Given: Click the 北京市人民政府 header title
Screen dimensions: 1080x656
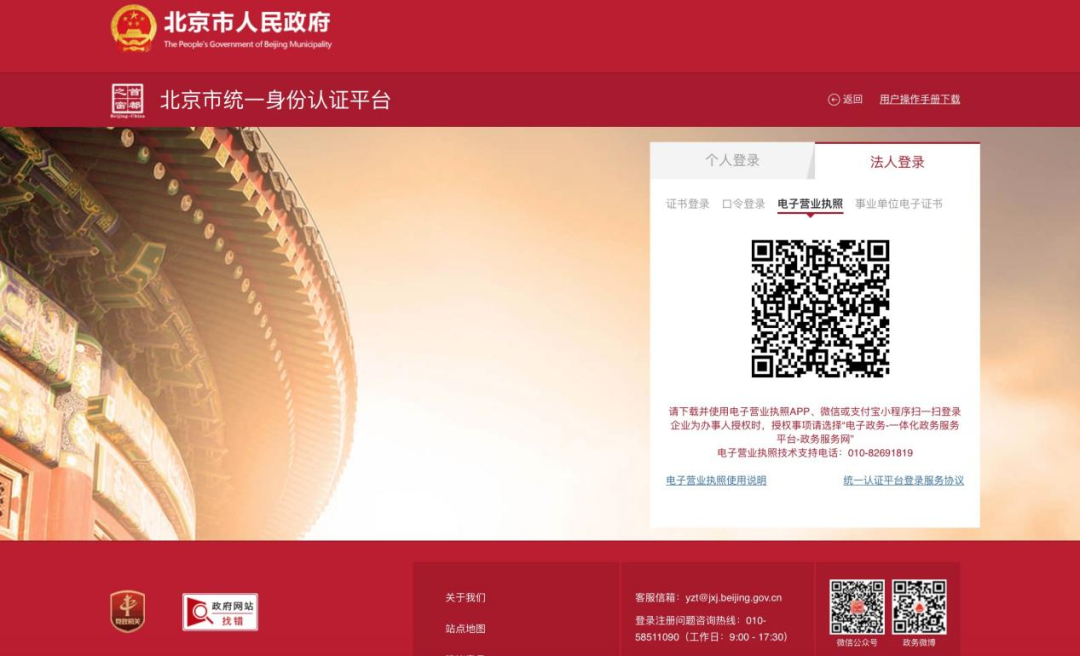Looking at the screenshot, I should (247, 23).
